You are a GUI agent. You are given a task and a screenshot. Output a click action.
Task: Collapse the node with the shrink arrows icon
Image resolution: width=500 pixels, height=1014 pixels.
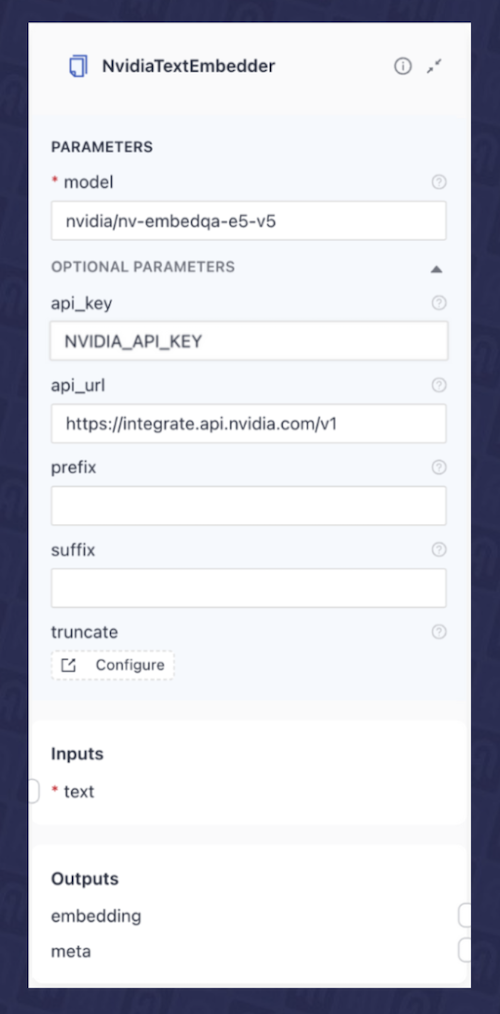pyautogui.click(x=434, y=66)
